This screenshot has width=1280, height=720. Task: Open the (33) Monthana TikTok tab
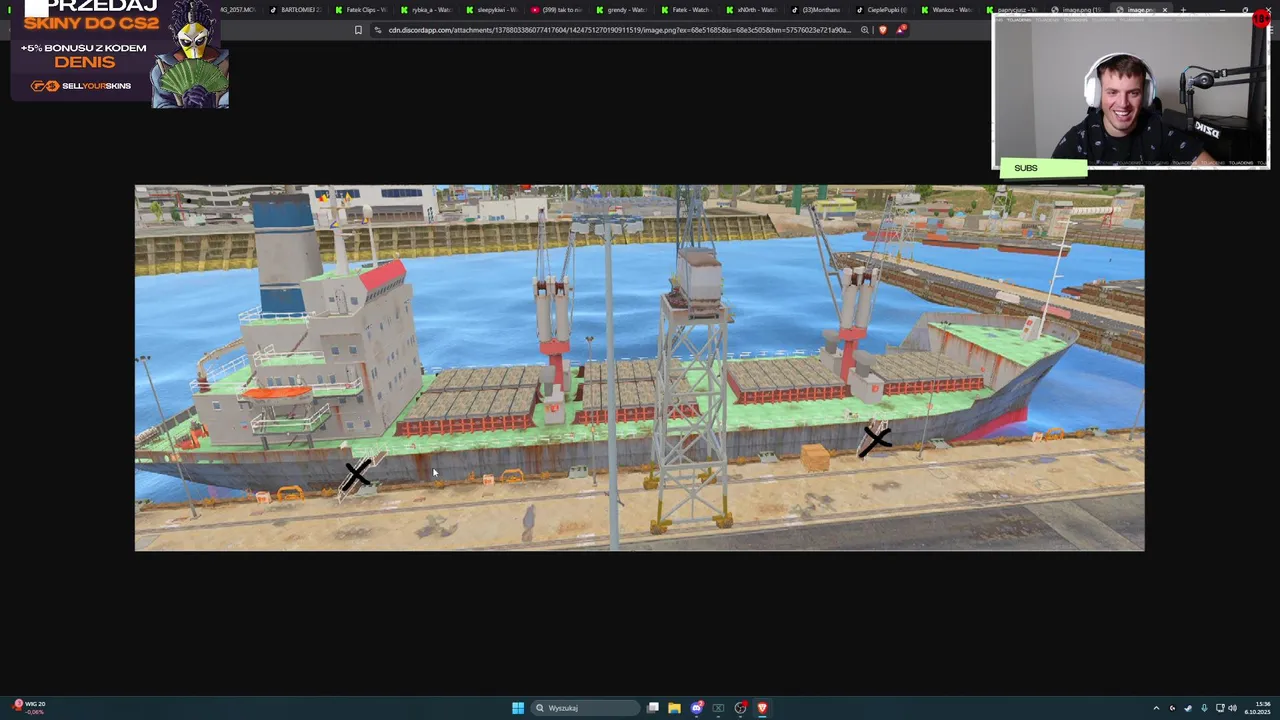click(x=816, y=10)
